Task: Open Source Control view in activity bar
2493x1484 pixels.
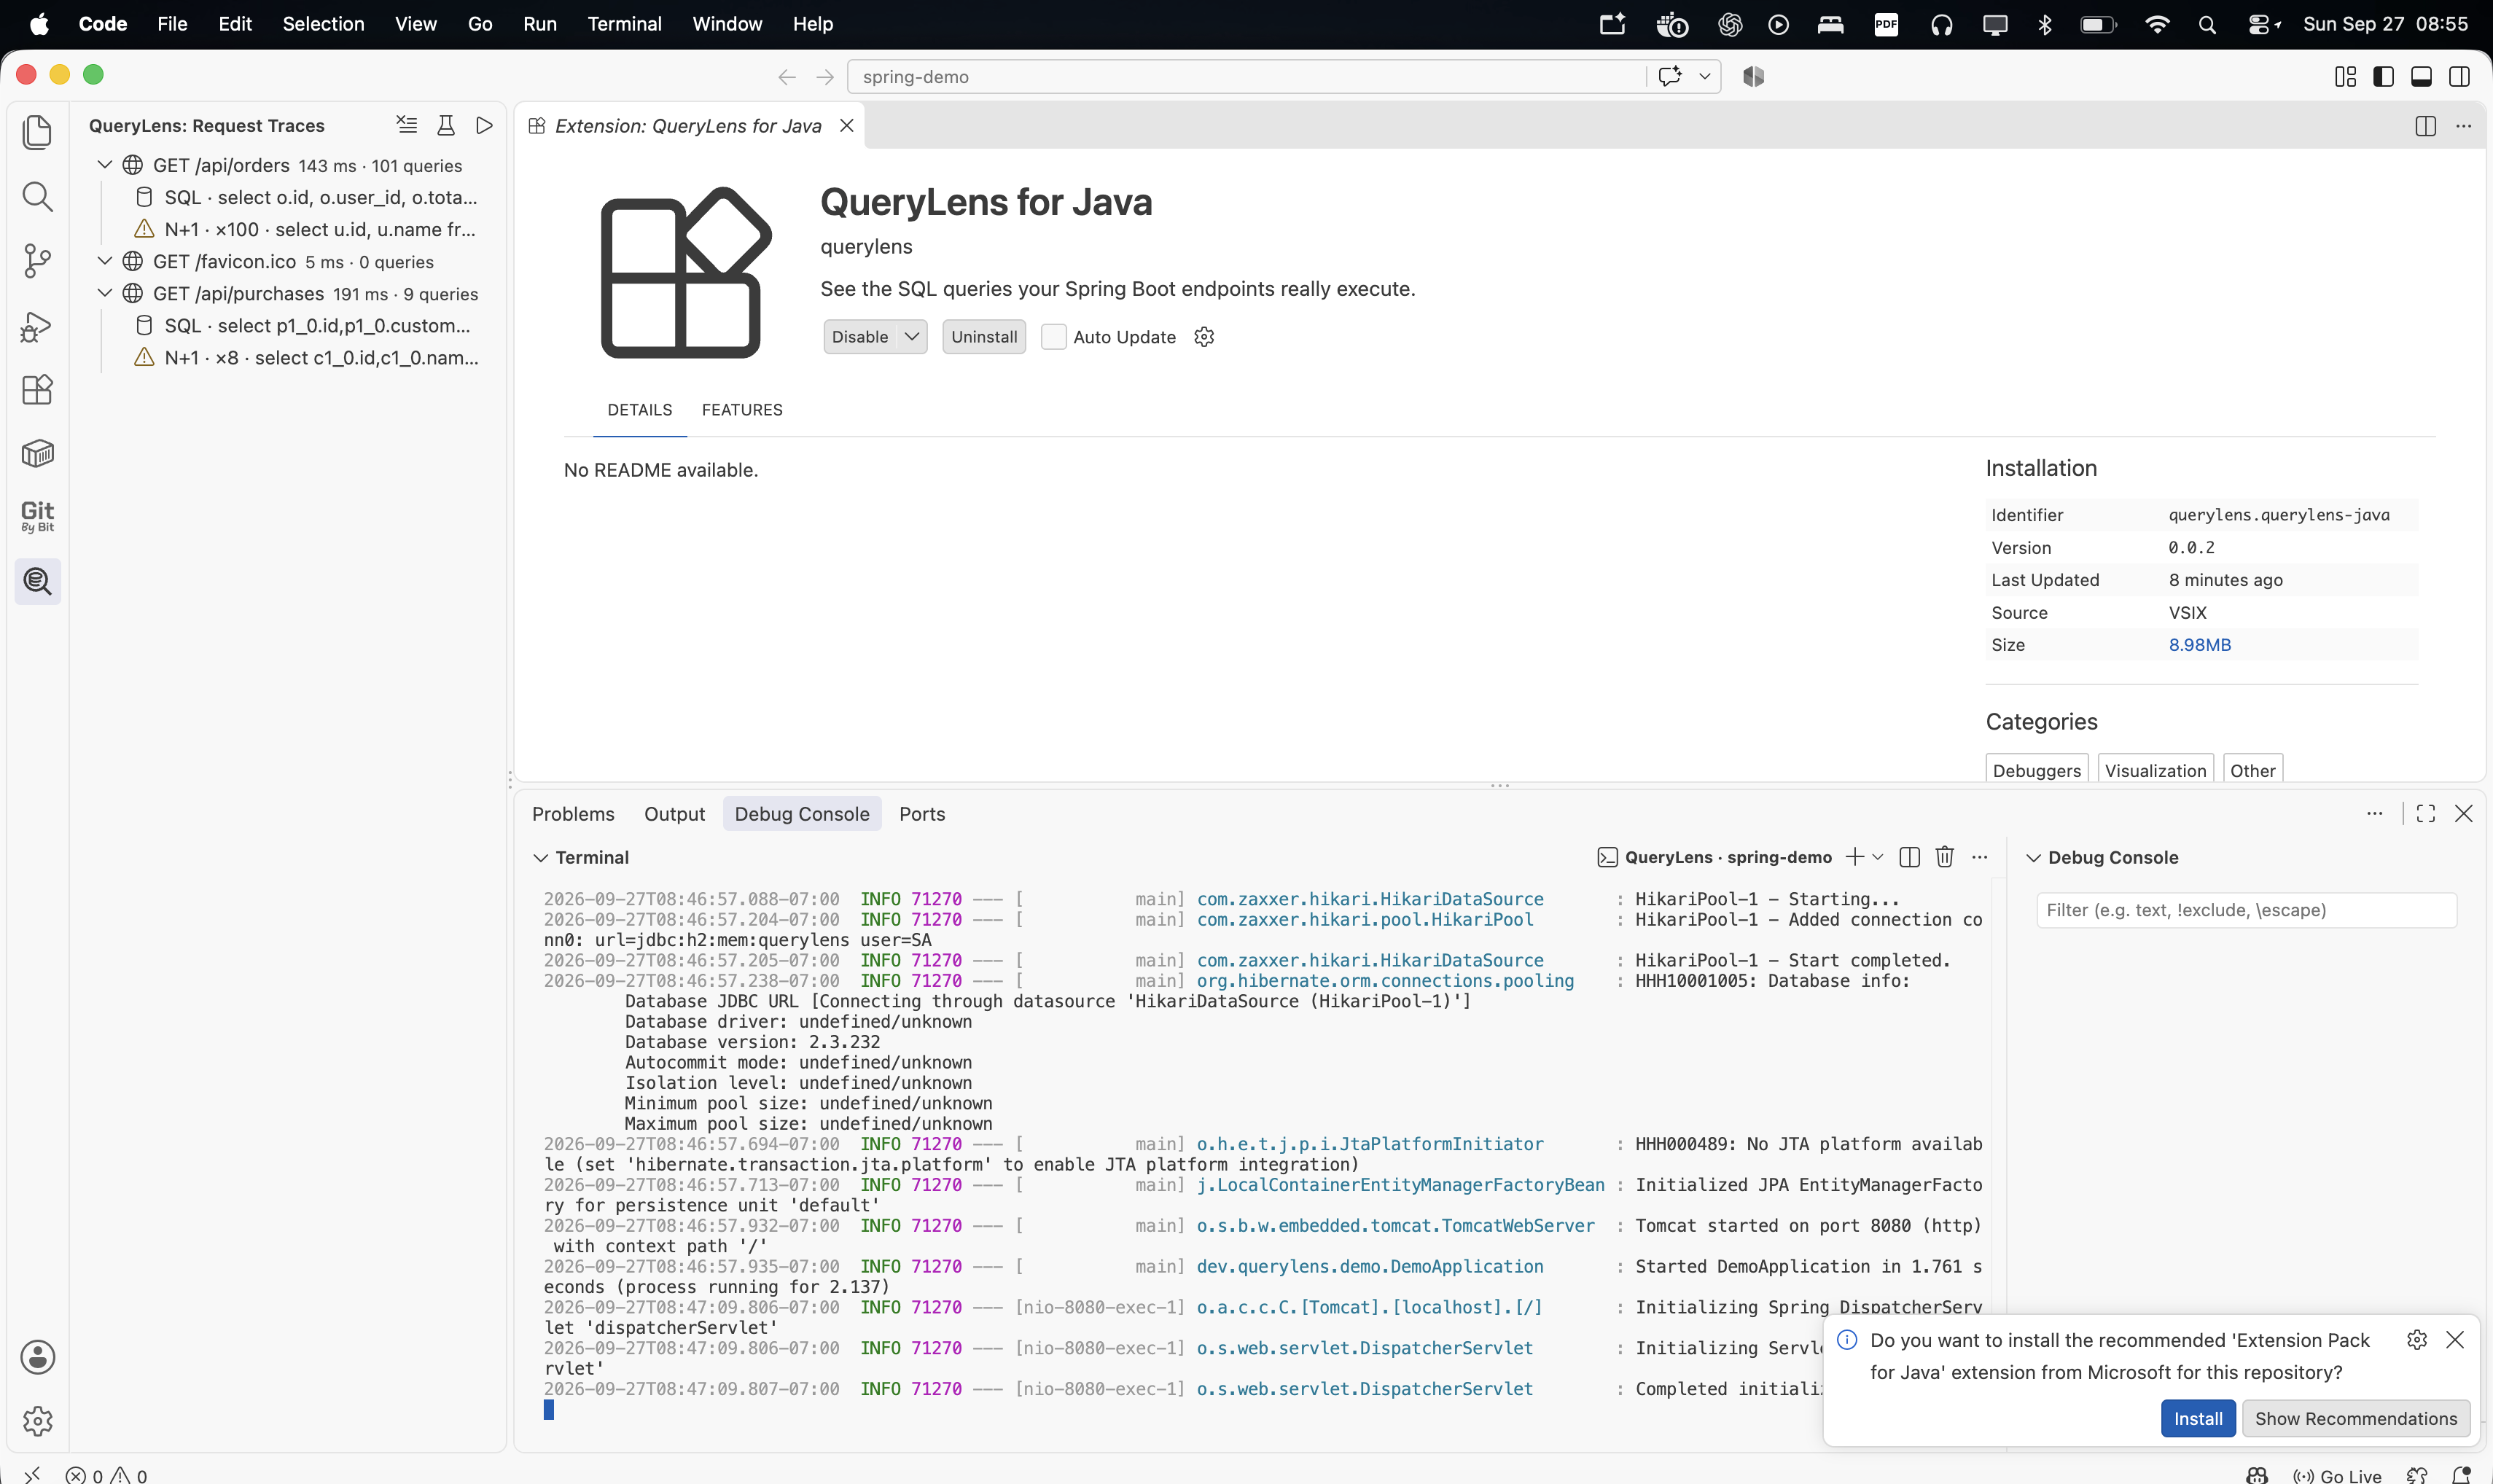Action: point(37,261)
